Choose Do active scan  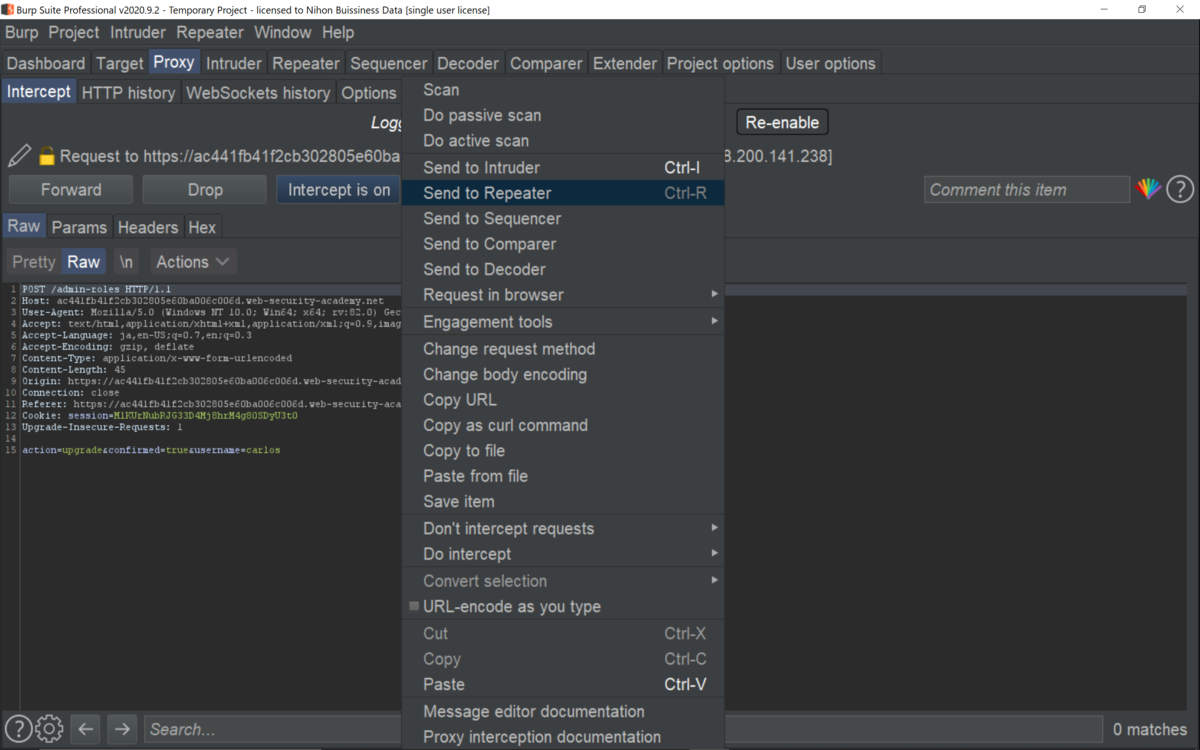pyautogui.click(x=562, y=141)
